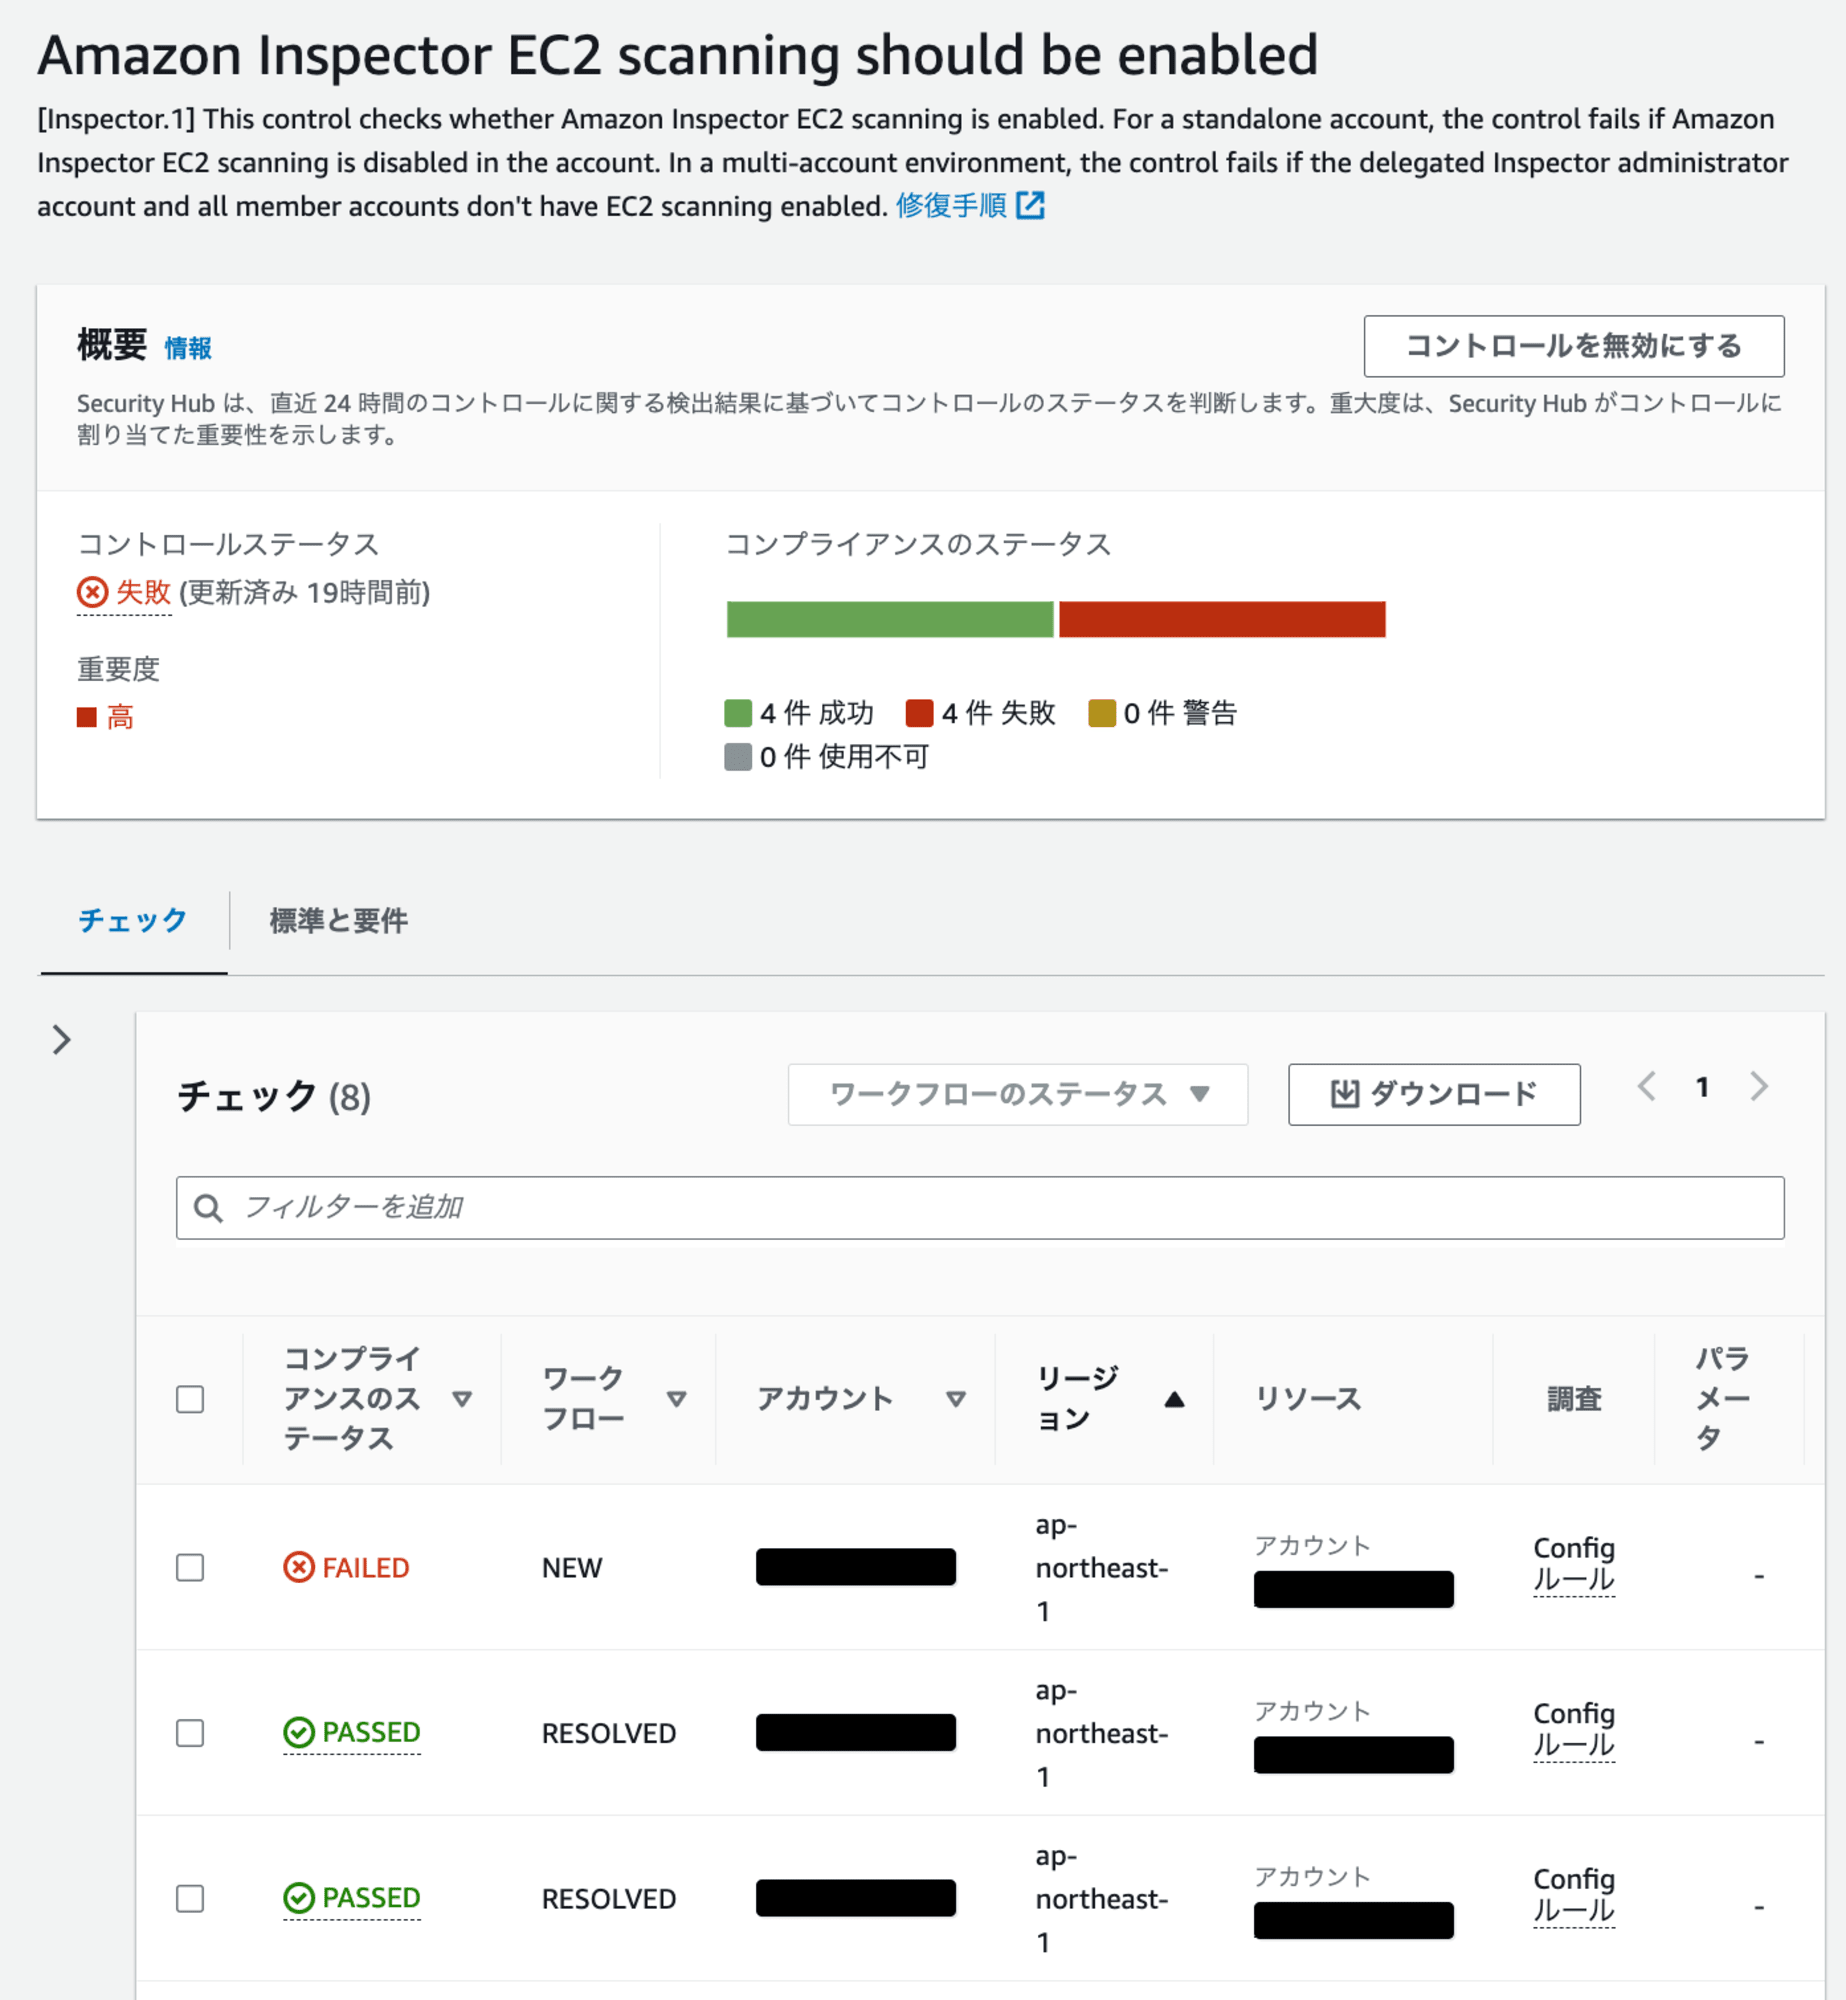Click ap-northeast-1 region in the FAILED row
Screen dimensions: 1846x2000
coord(1102,1568)
